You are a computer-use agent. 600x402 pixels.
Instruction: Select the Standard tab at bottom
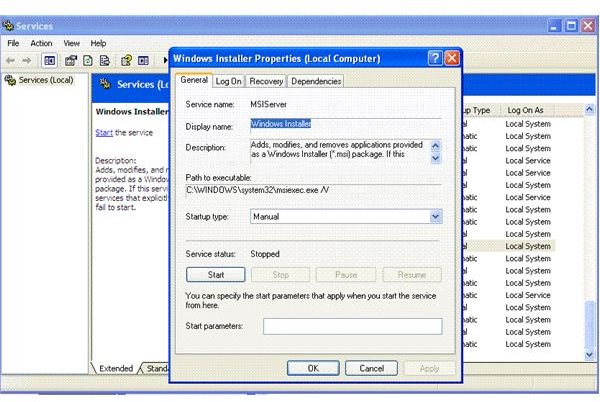tap(156, 368)
